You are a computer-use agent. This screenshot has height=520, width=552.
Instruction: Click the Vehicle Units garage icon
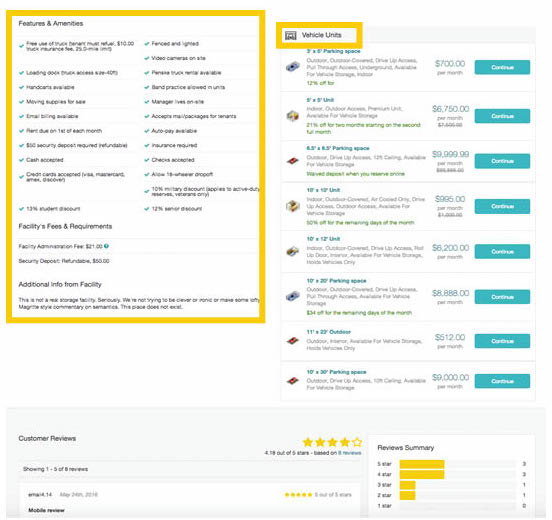(x=290, y=35)
